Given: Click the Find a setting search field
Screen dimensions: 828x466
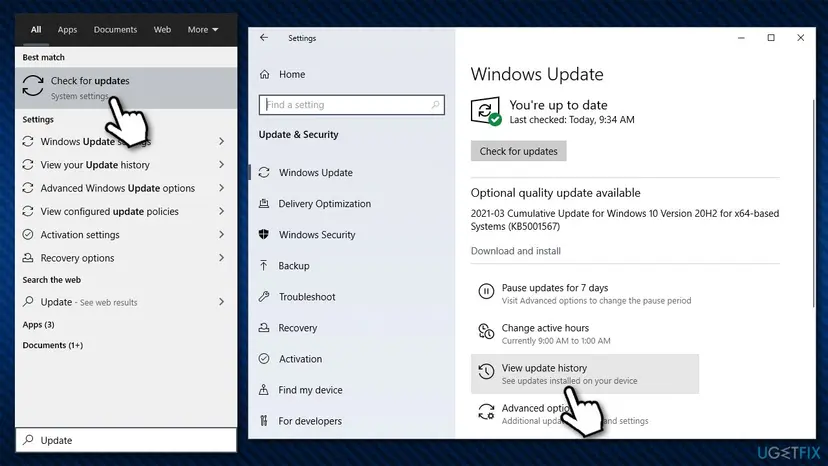Looking at the screenshot, I should (352, 105).
